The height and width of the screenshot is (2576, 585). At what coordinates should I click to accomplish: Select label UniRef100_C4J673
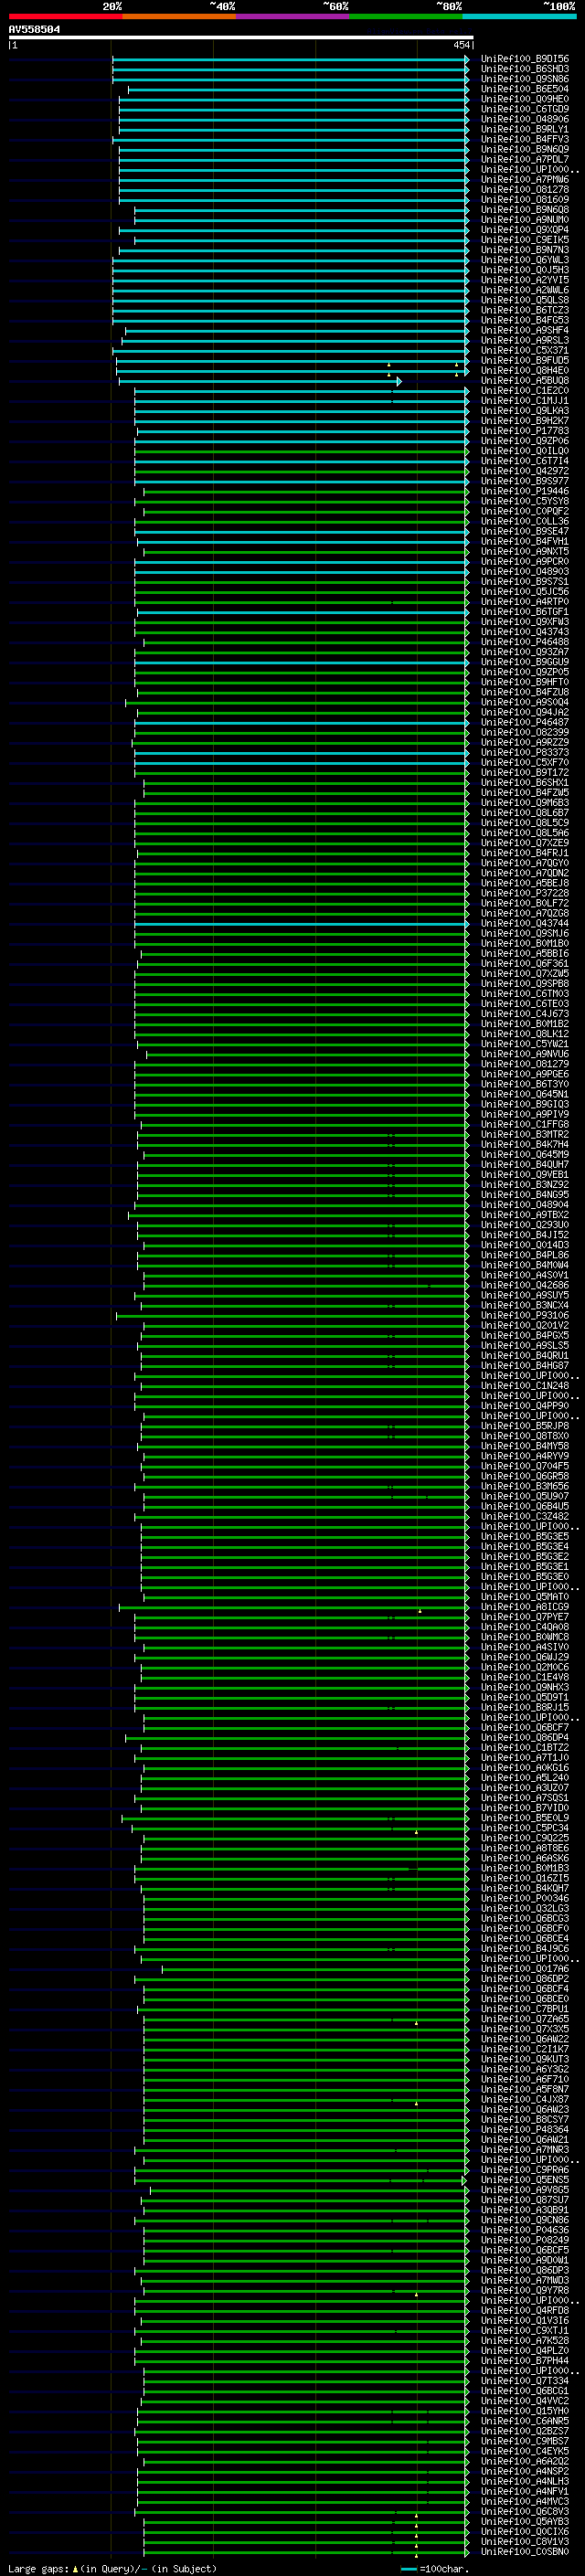pyautogui.click(x=525, y=1014)
